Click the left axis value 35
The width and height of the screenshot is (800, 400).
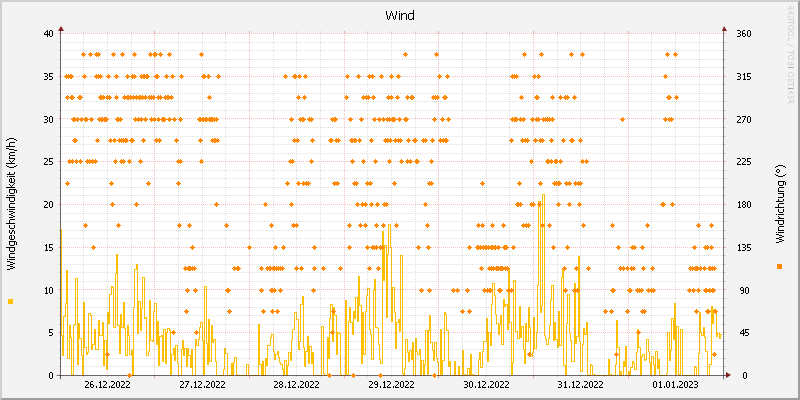pyautogui.click(x=49, y=77)
